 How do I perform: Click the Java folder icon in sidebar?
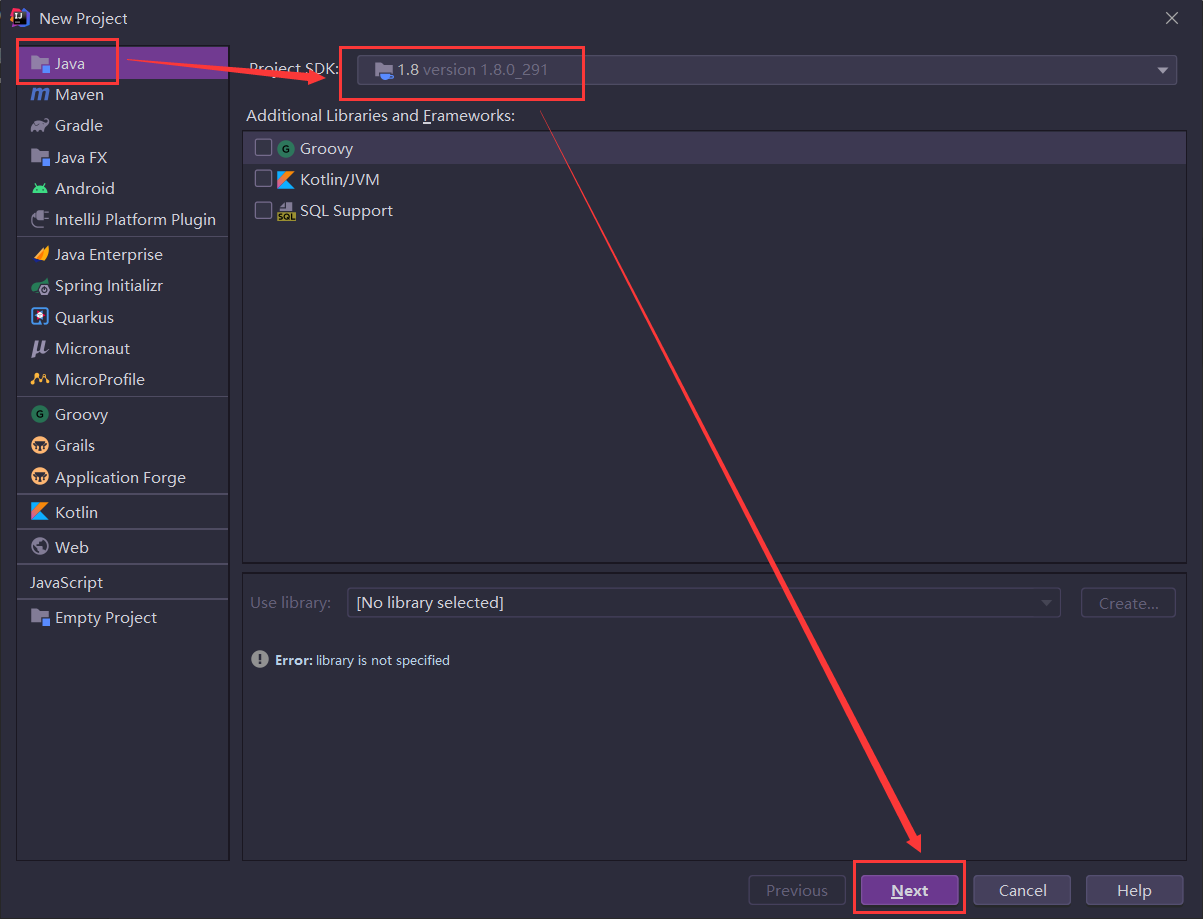pos(40,64)
